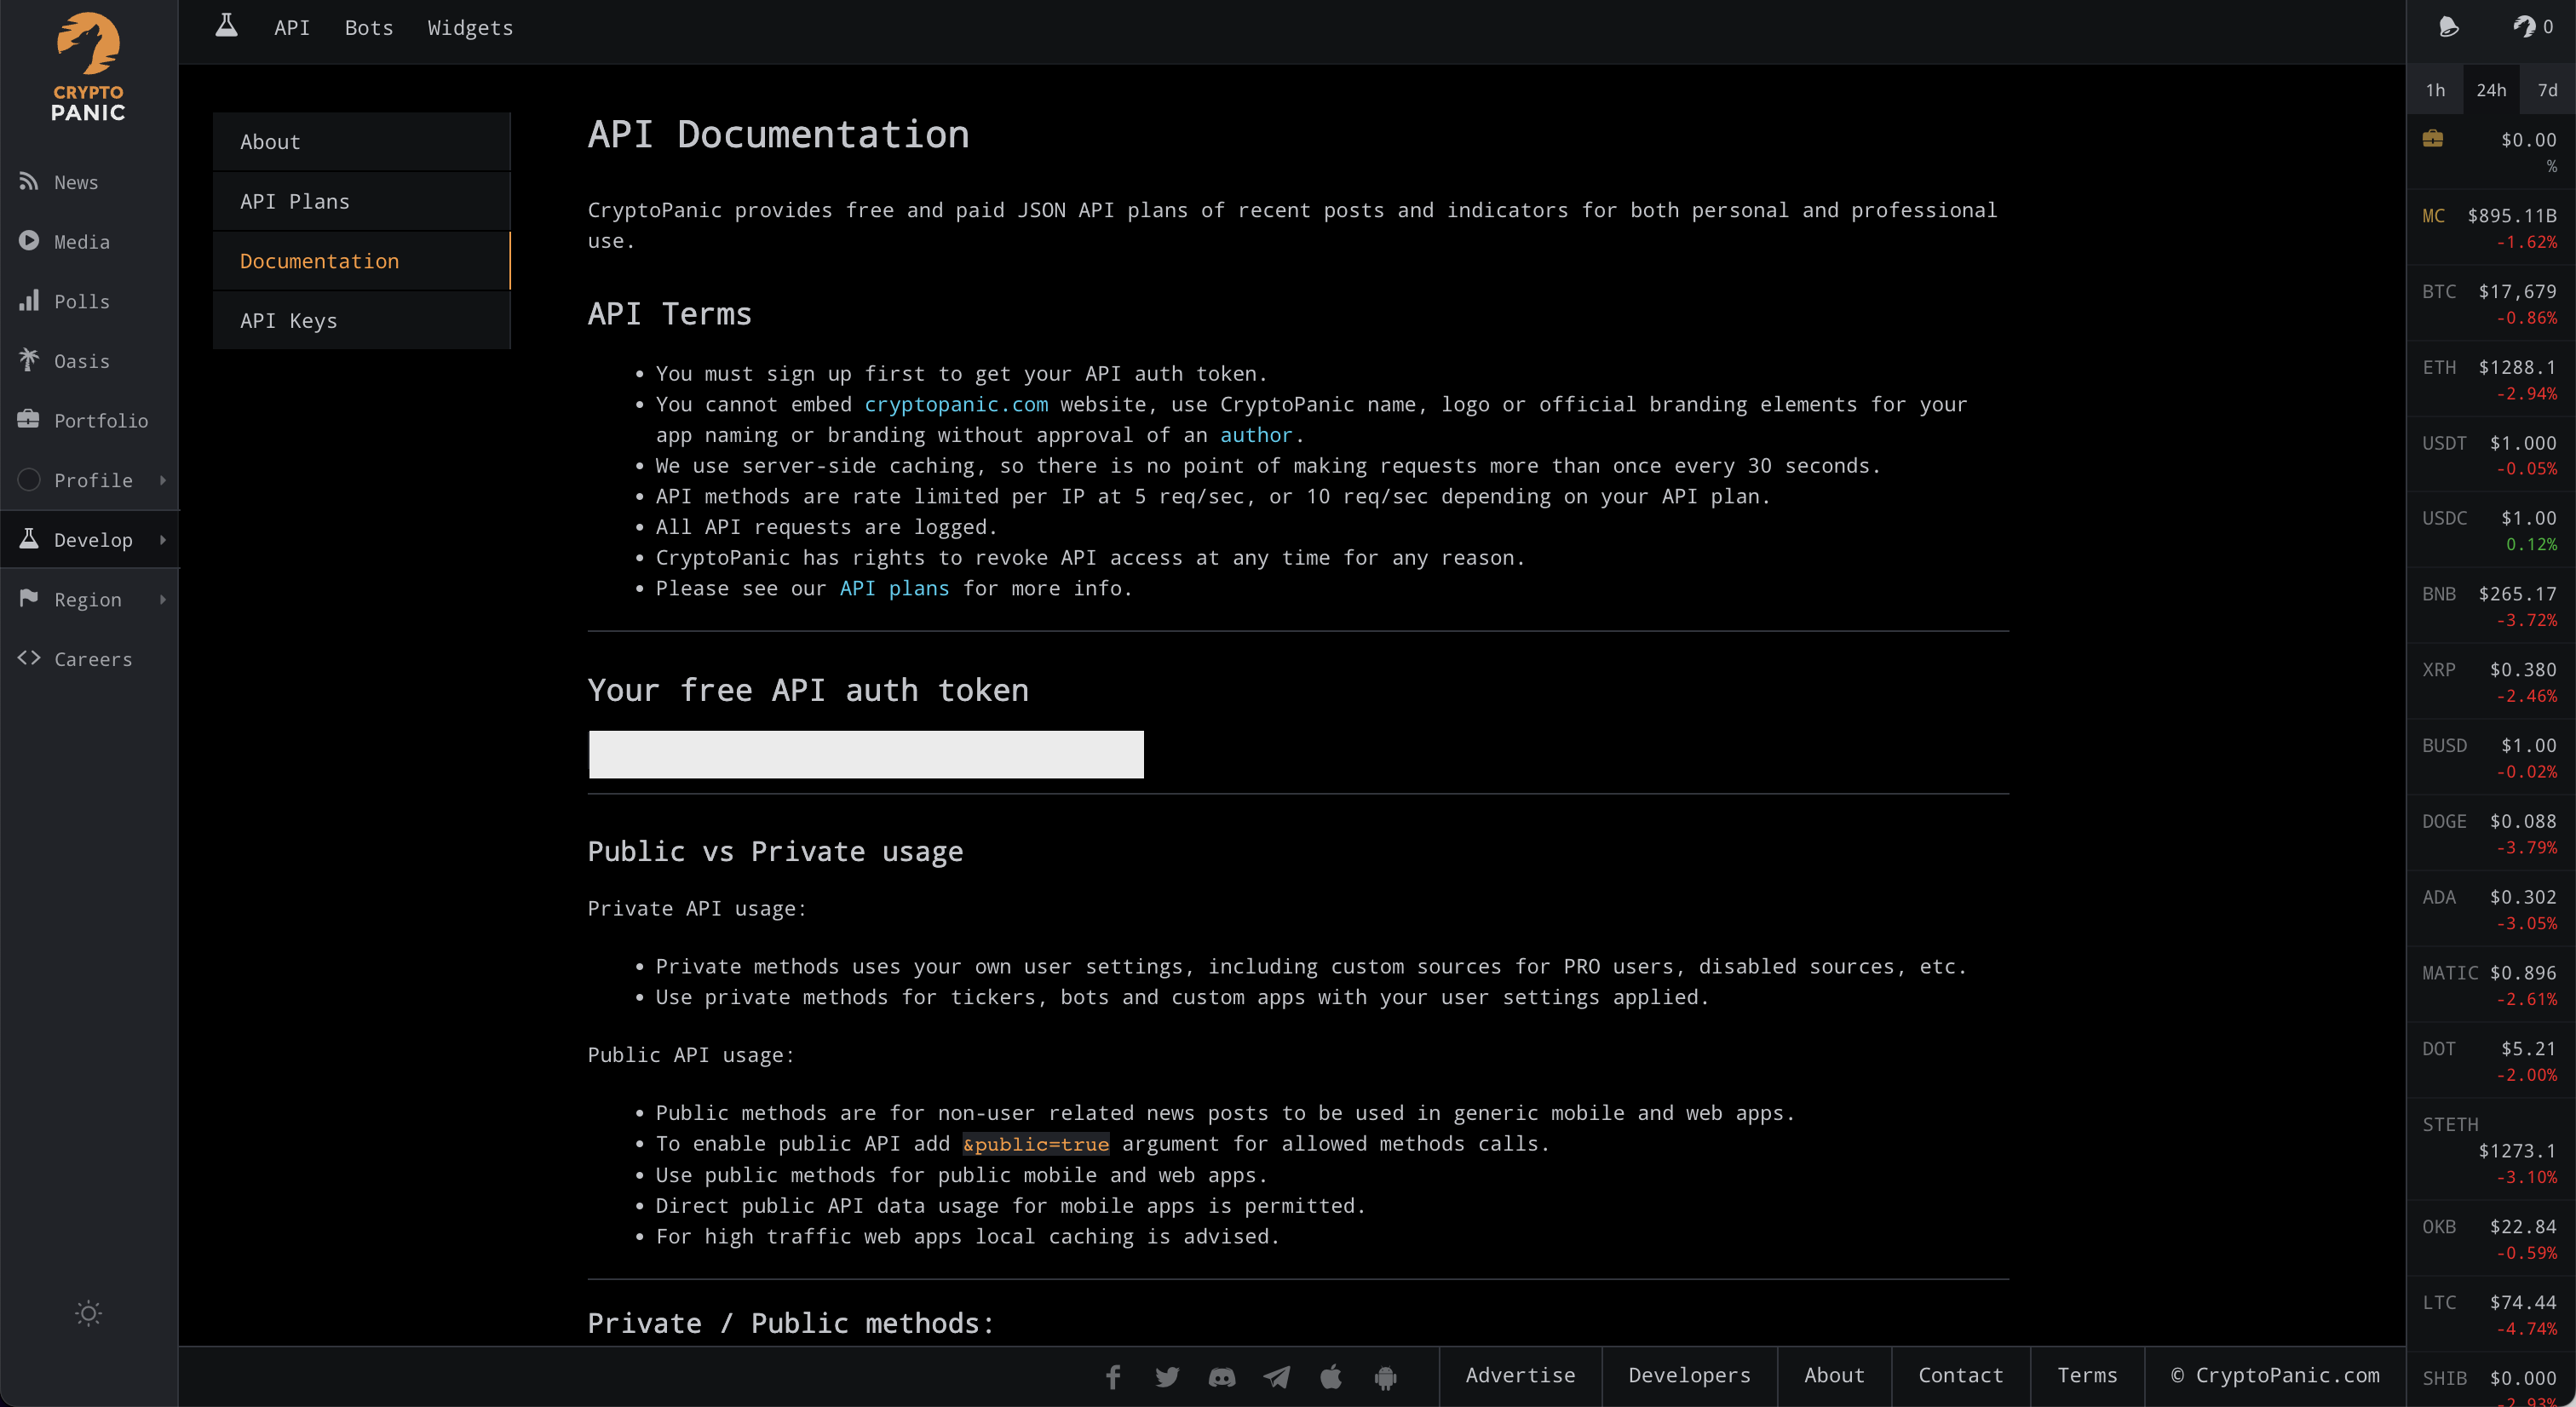Open the Apple app icon in footer
Viewport: 2576px width, 1407px height.
click(1331, 1377)
